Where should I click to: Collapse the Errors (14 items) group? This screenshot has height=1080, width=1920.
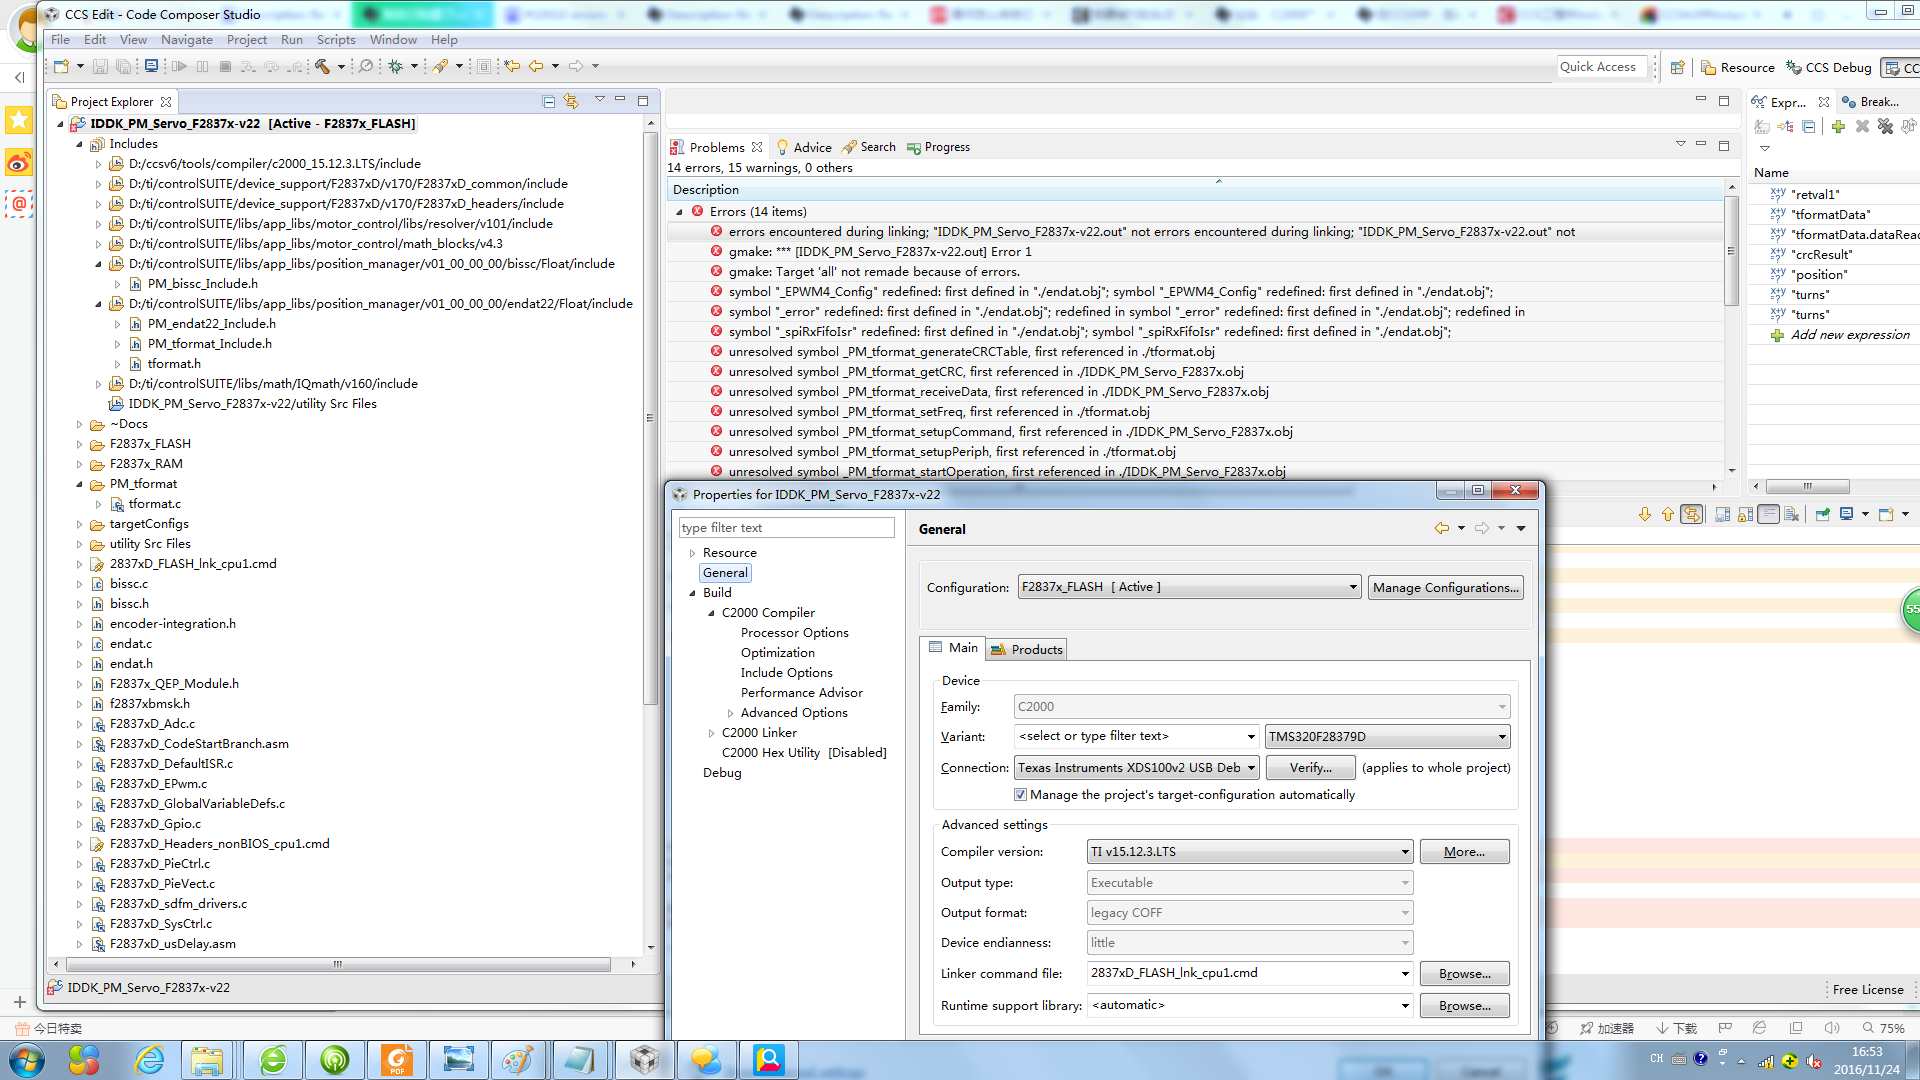tap(680, 212)
